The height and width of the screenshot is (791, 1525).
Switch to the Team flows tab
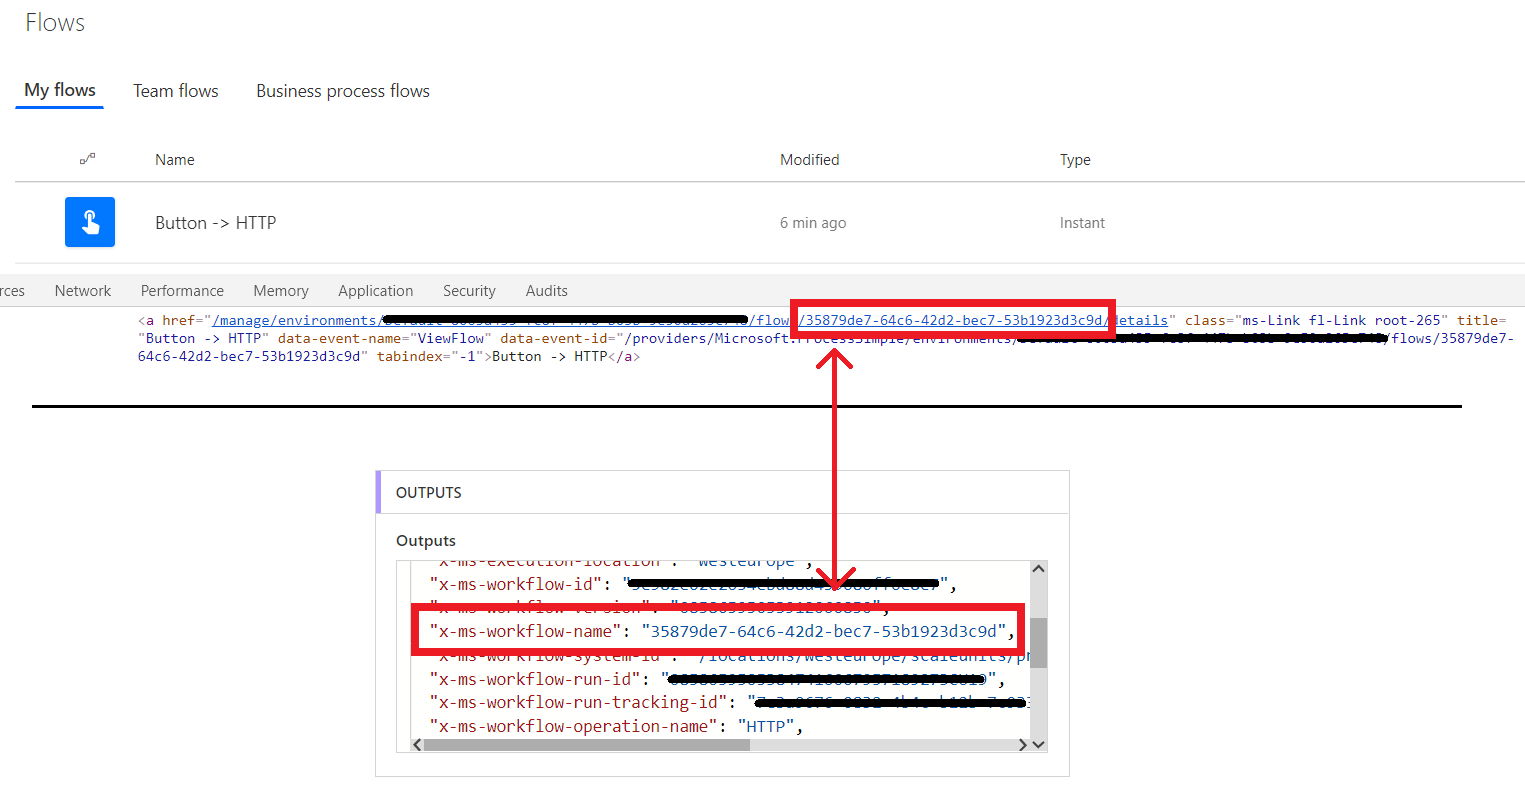point(175,90)
